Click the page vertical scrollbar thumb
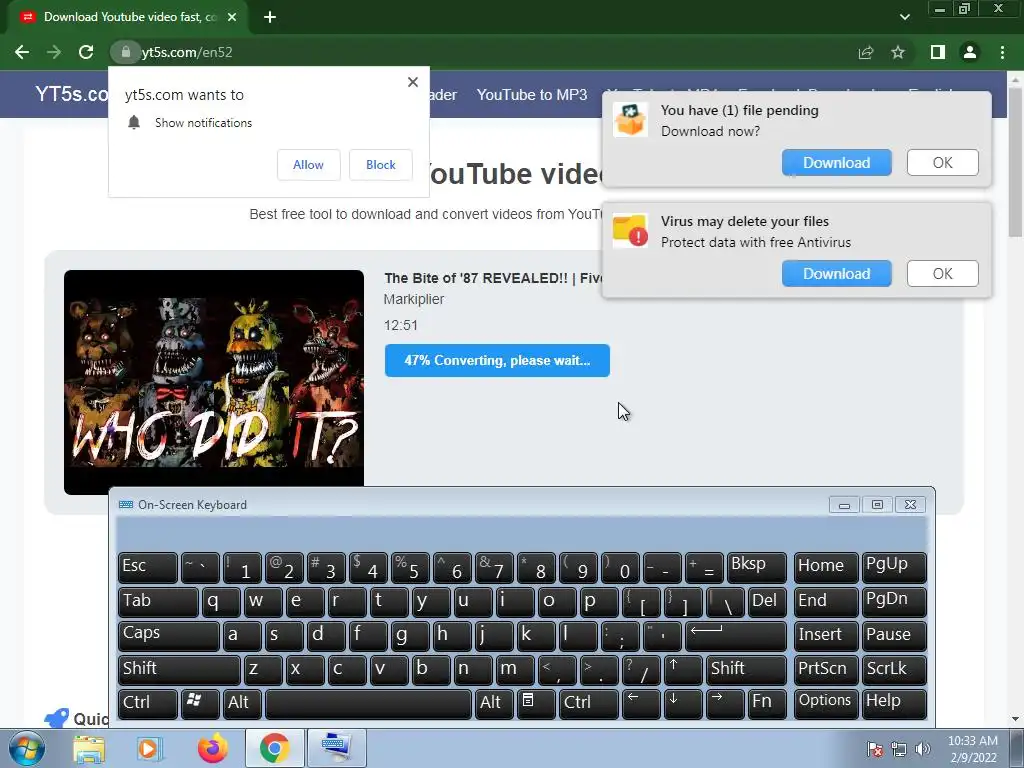Viewport: 1024px width, 768px height. pos(1015,162)
